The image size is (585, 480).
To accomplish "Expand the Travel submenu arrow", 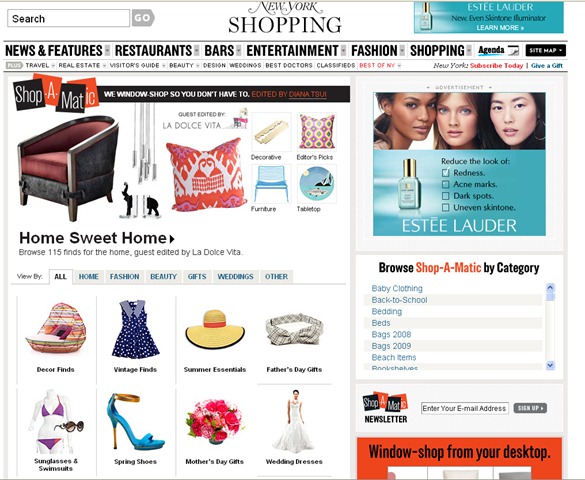I will 53,66.
